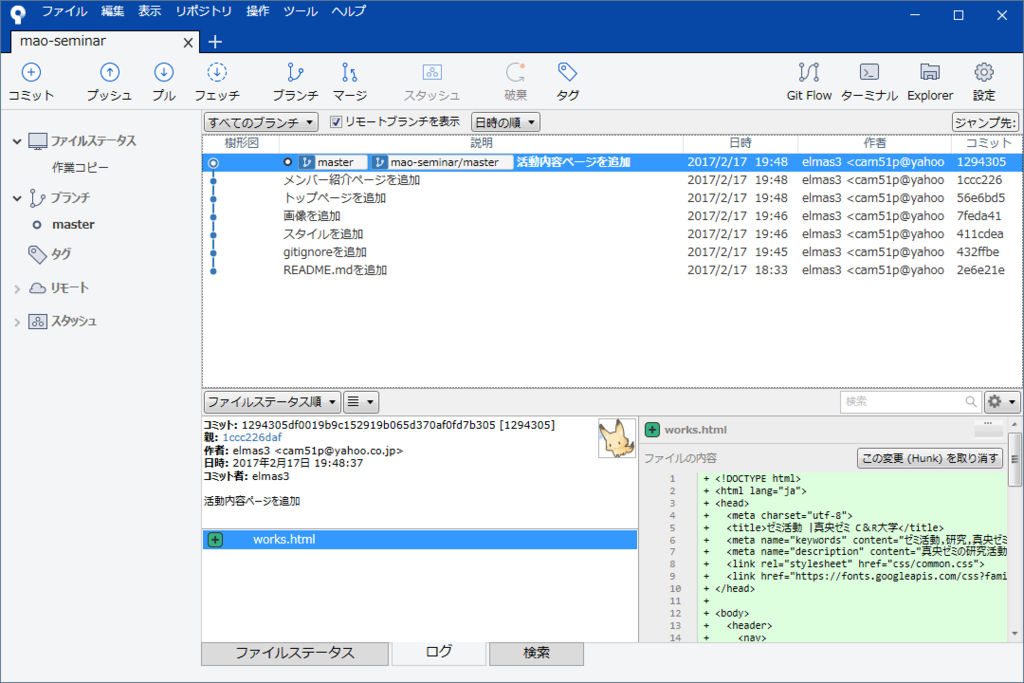1024x683 pixels.
Task: Open the タグ (Tag) tool
Action: pyautogui.click(x=567, y=80)
